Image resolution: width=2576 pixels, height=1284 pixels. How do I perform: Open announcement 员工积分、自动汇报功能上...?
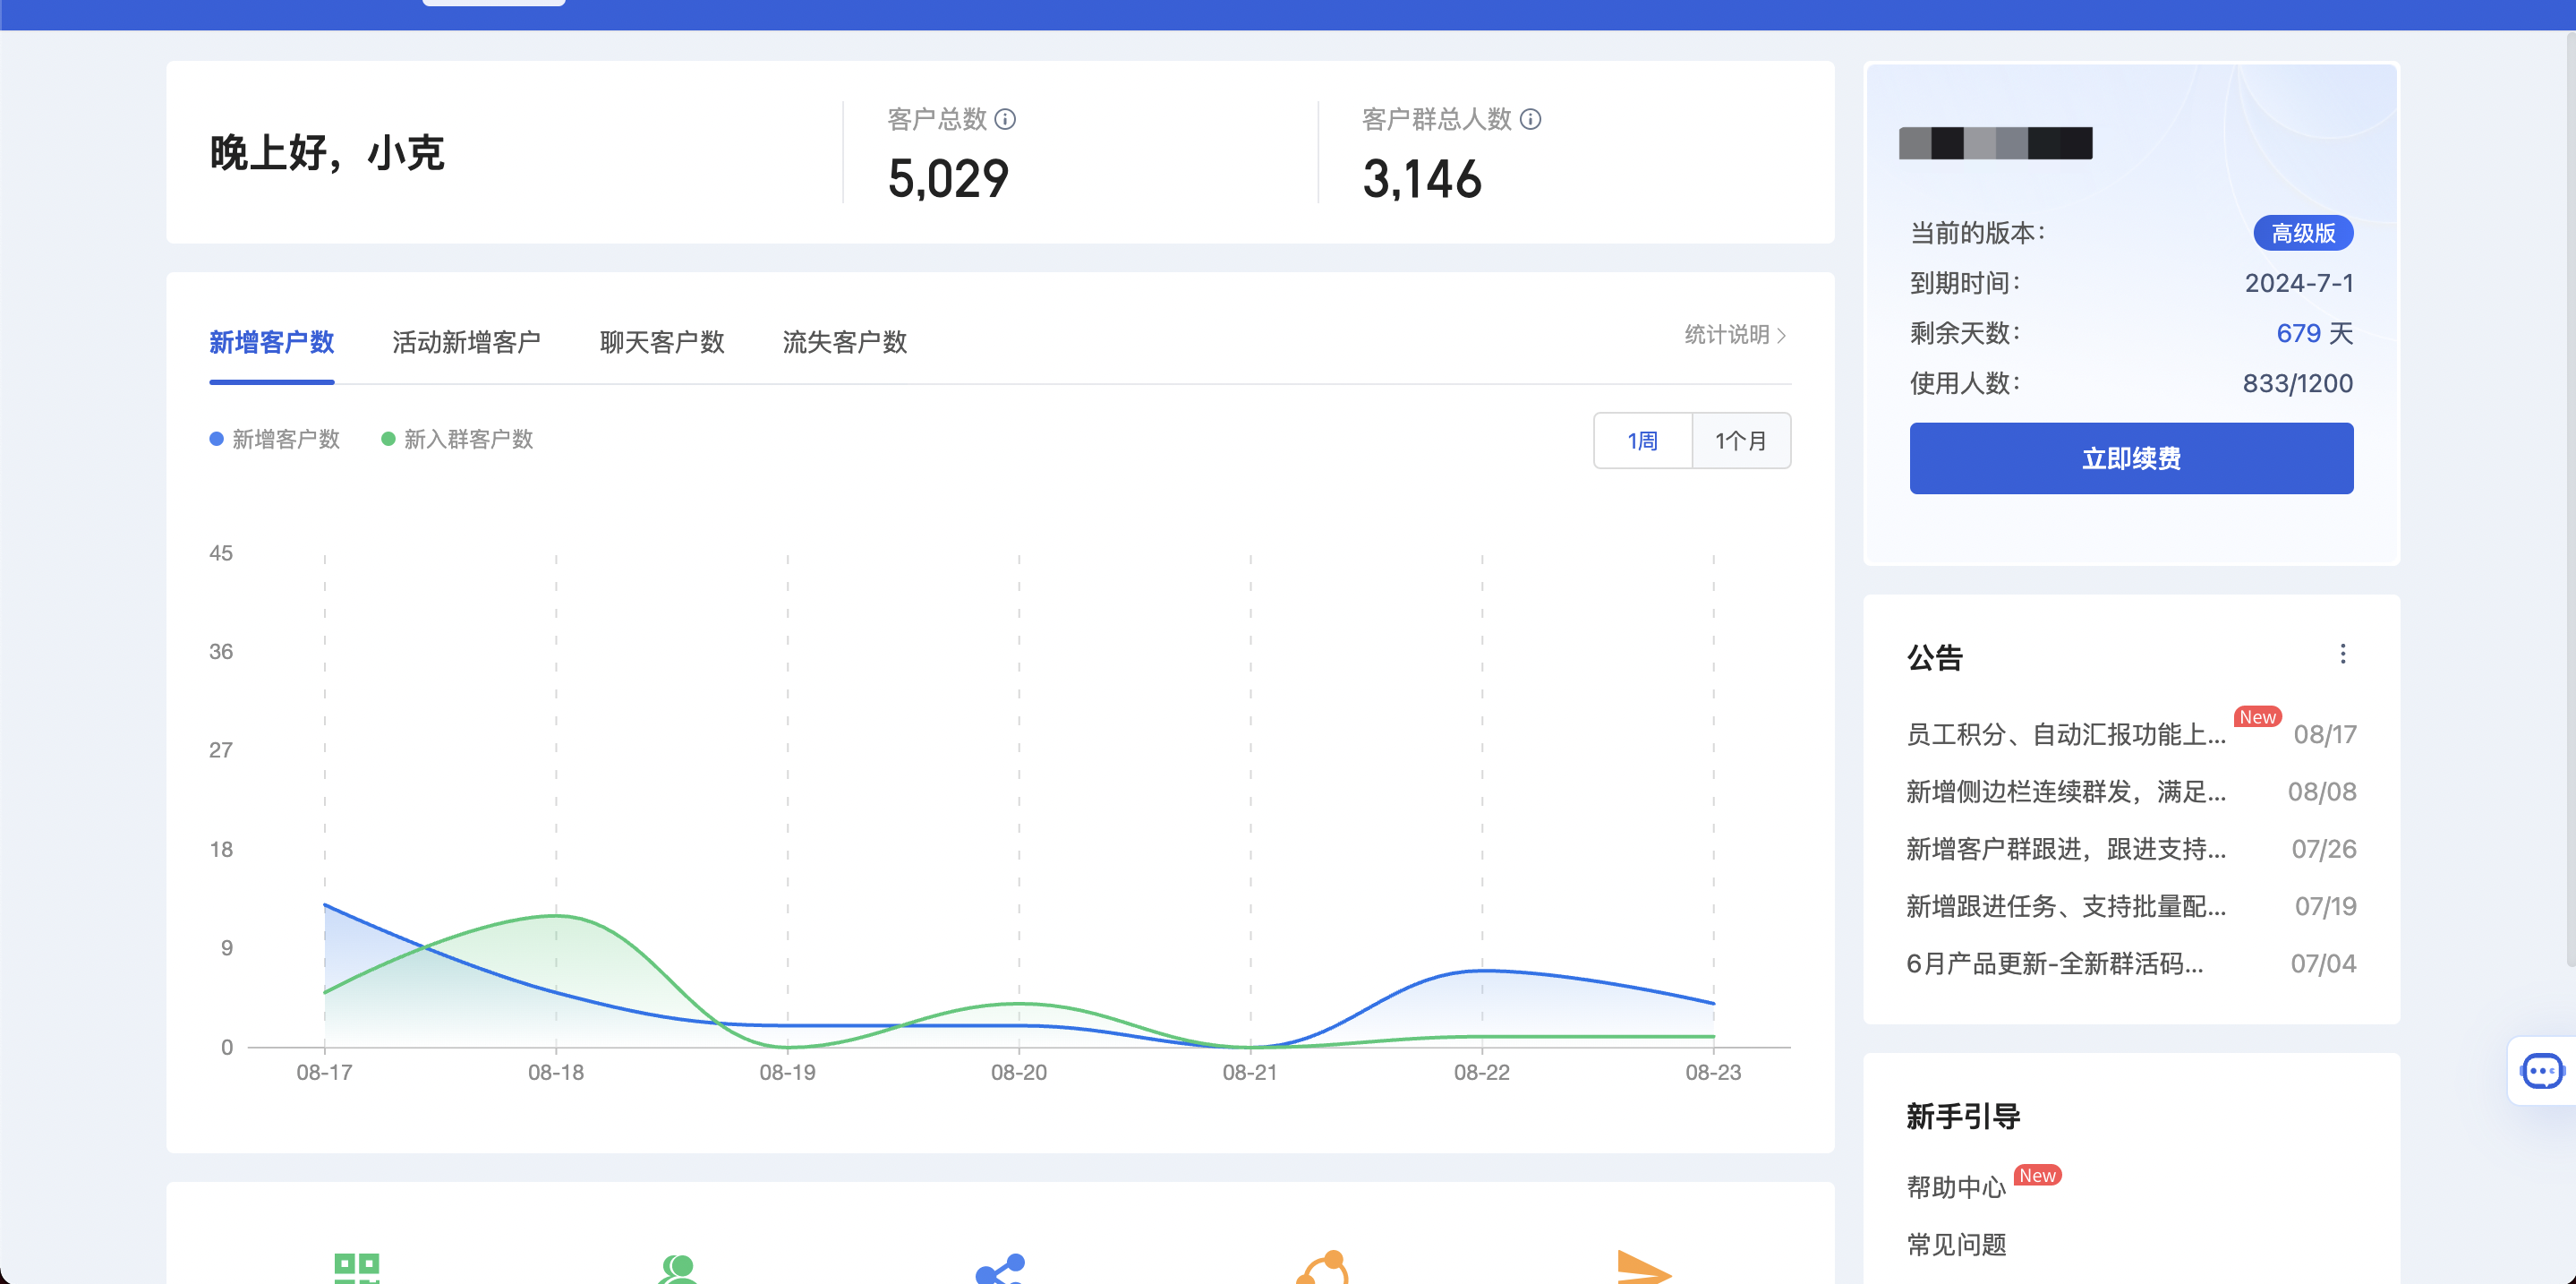tap(2066, 734)
